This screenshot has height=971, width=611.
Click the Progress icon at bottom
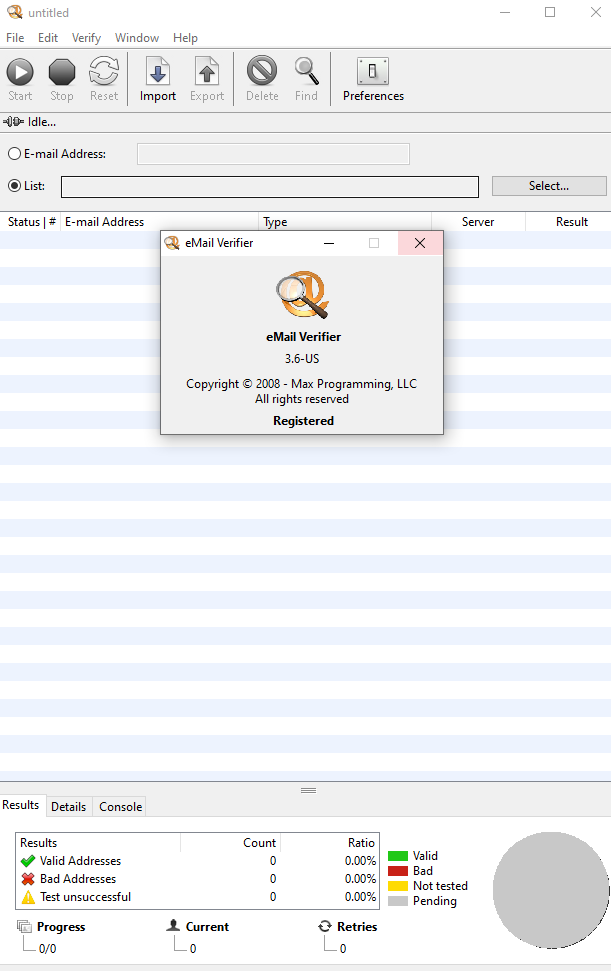24,926
